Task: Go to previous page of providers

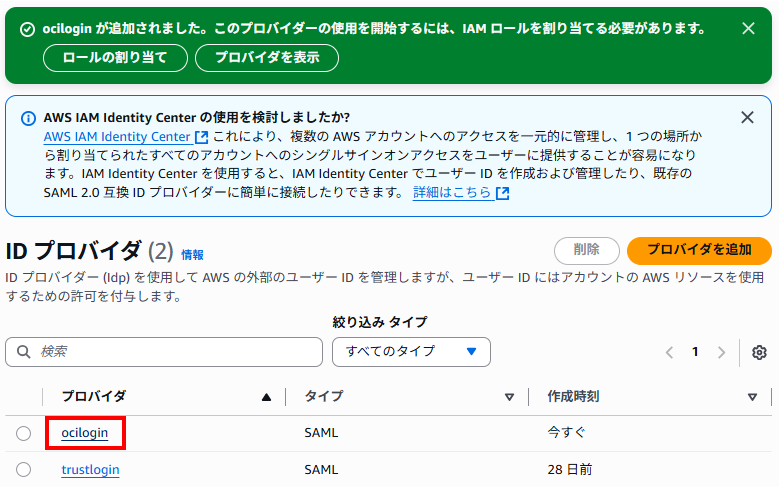Action: (x=670, y=352)
